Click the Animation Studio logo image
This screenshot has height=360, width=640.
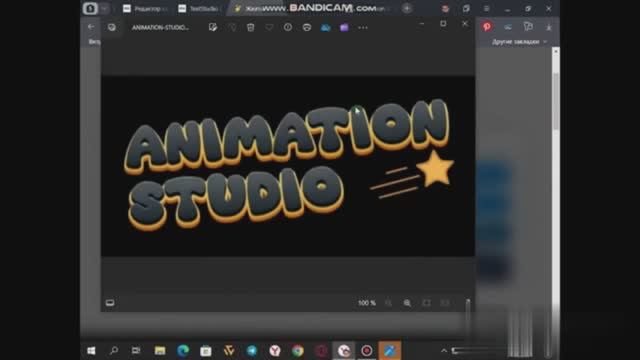coord(288,166)
